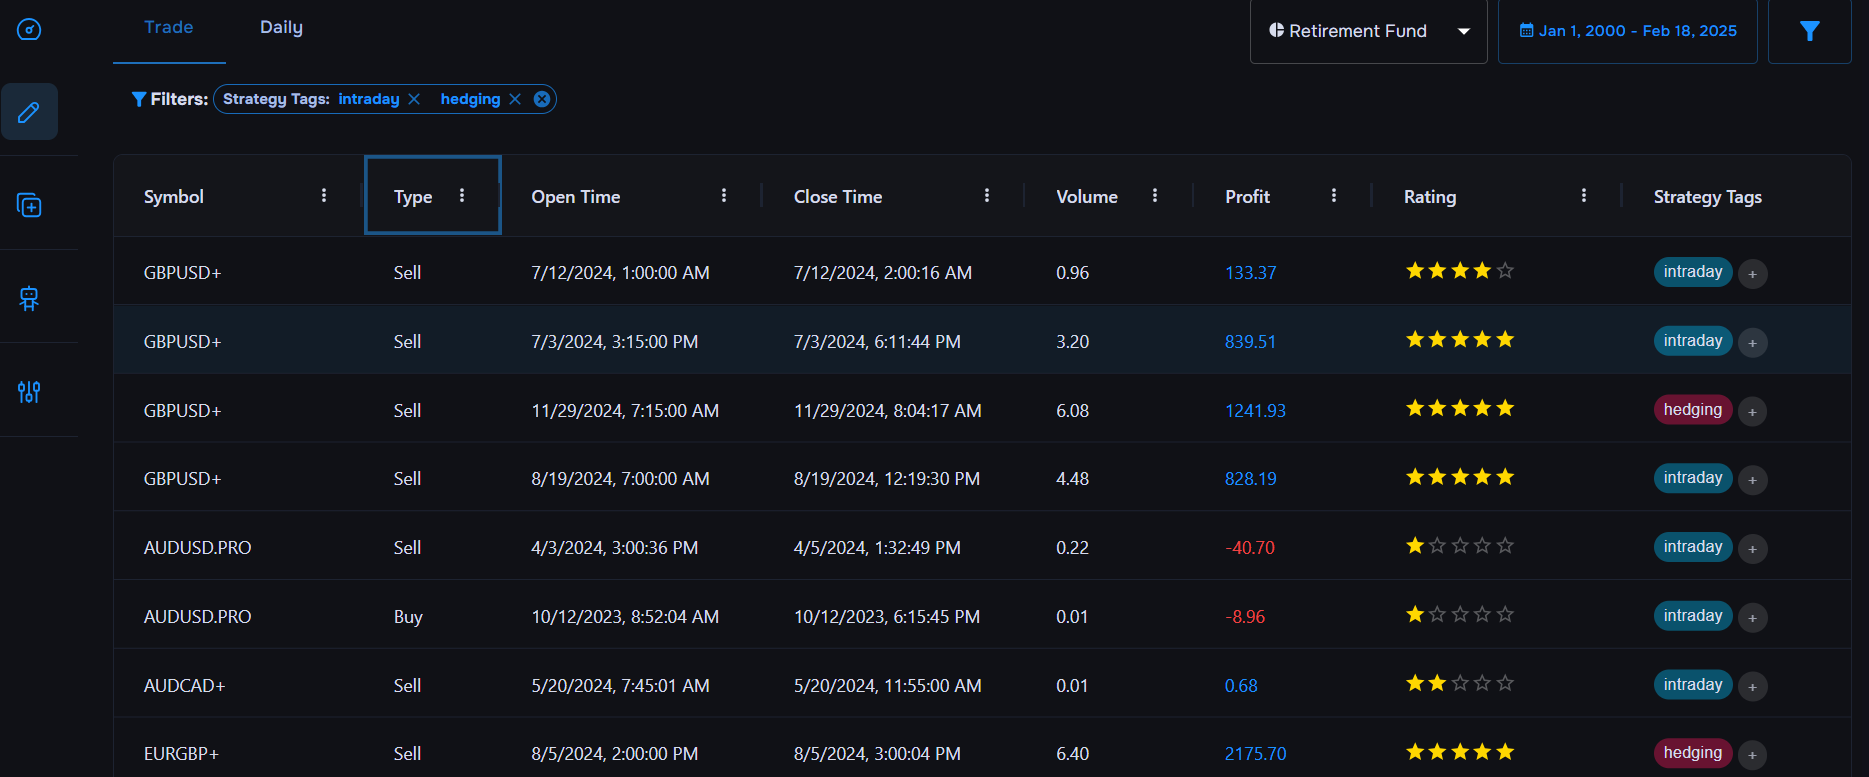Sort by Volume column header
This screenshot has height=777, width=1869.
1087,197
